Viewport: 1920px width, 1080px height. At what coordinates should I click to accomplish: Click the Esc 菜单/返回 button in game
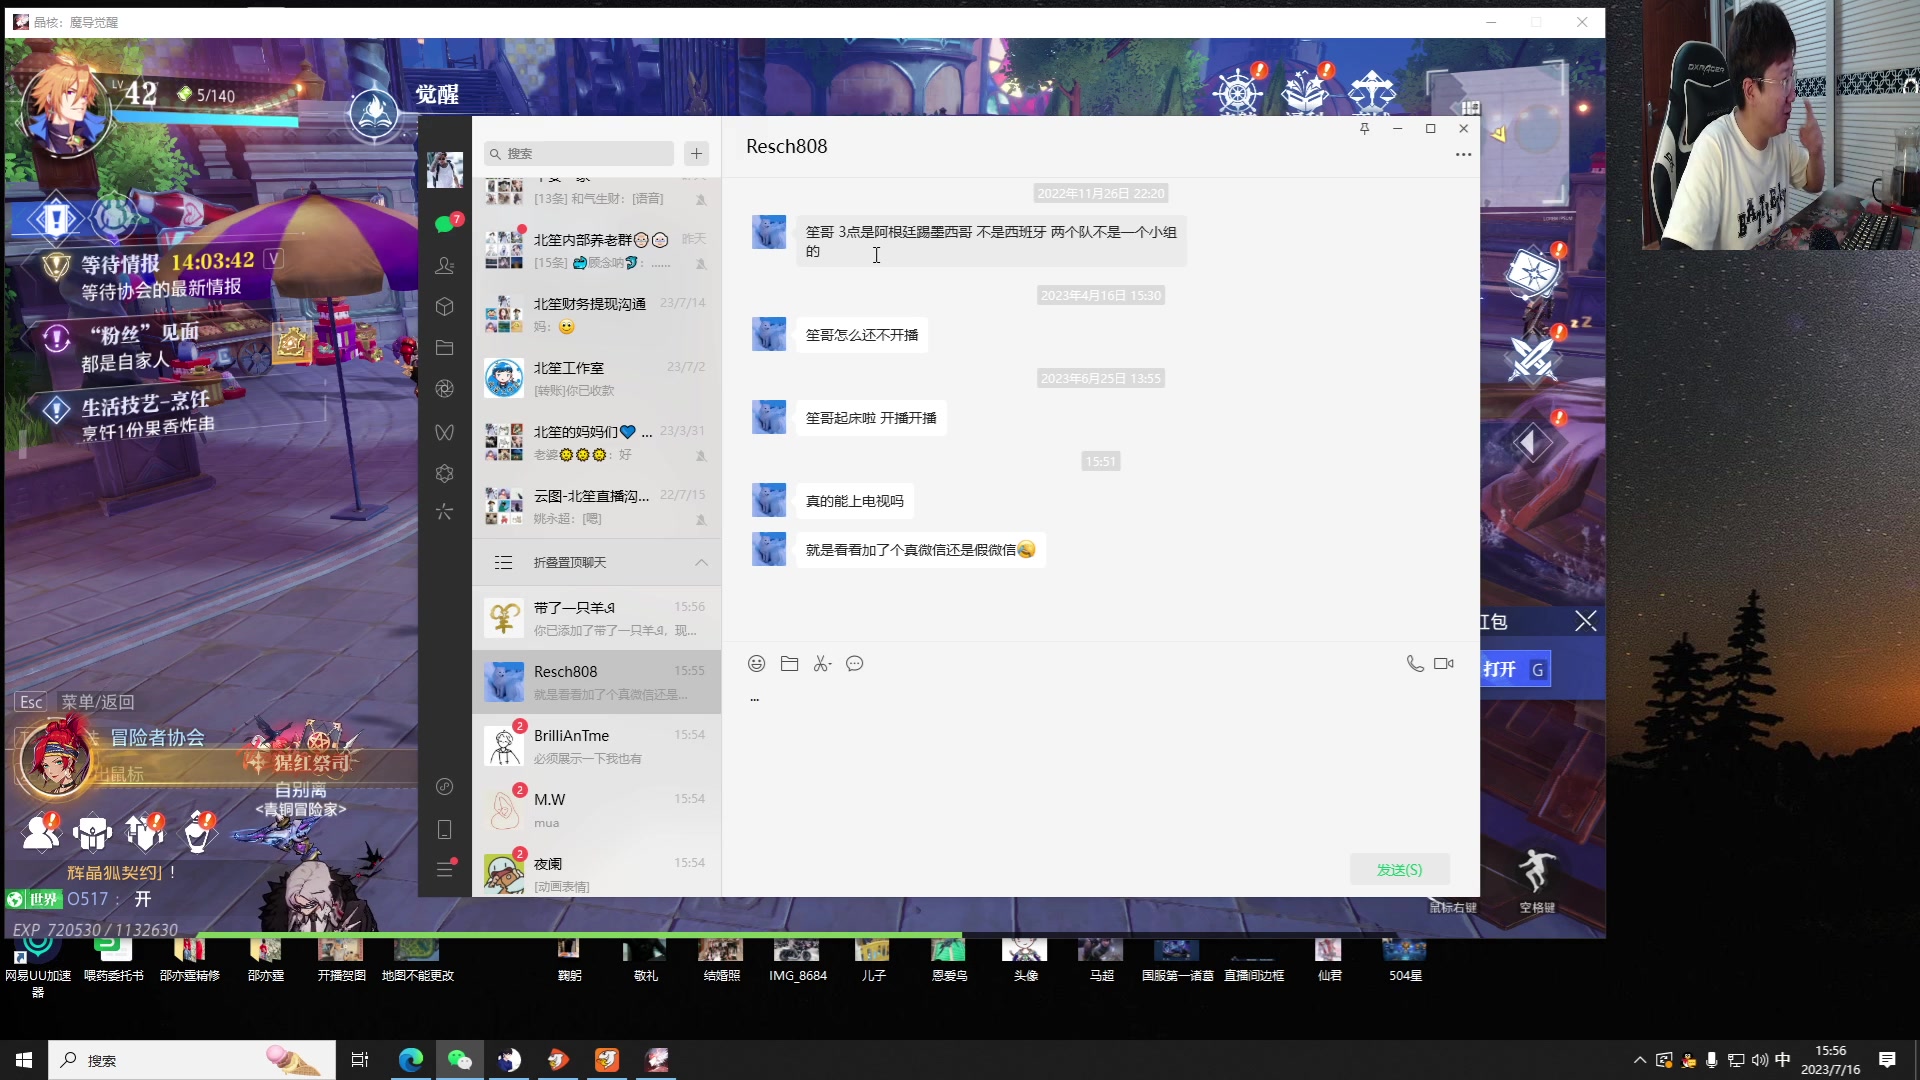point(76,702)
